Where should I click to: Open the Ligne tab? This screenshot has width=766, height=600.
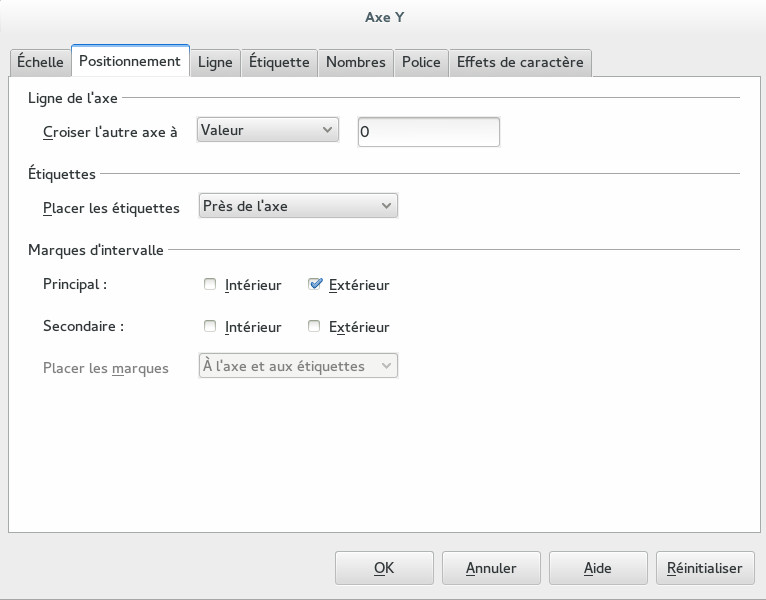(x=215, y=62)
